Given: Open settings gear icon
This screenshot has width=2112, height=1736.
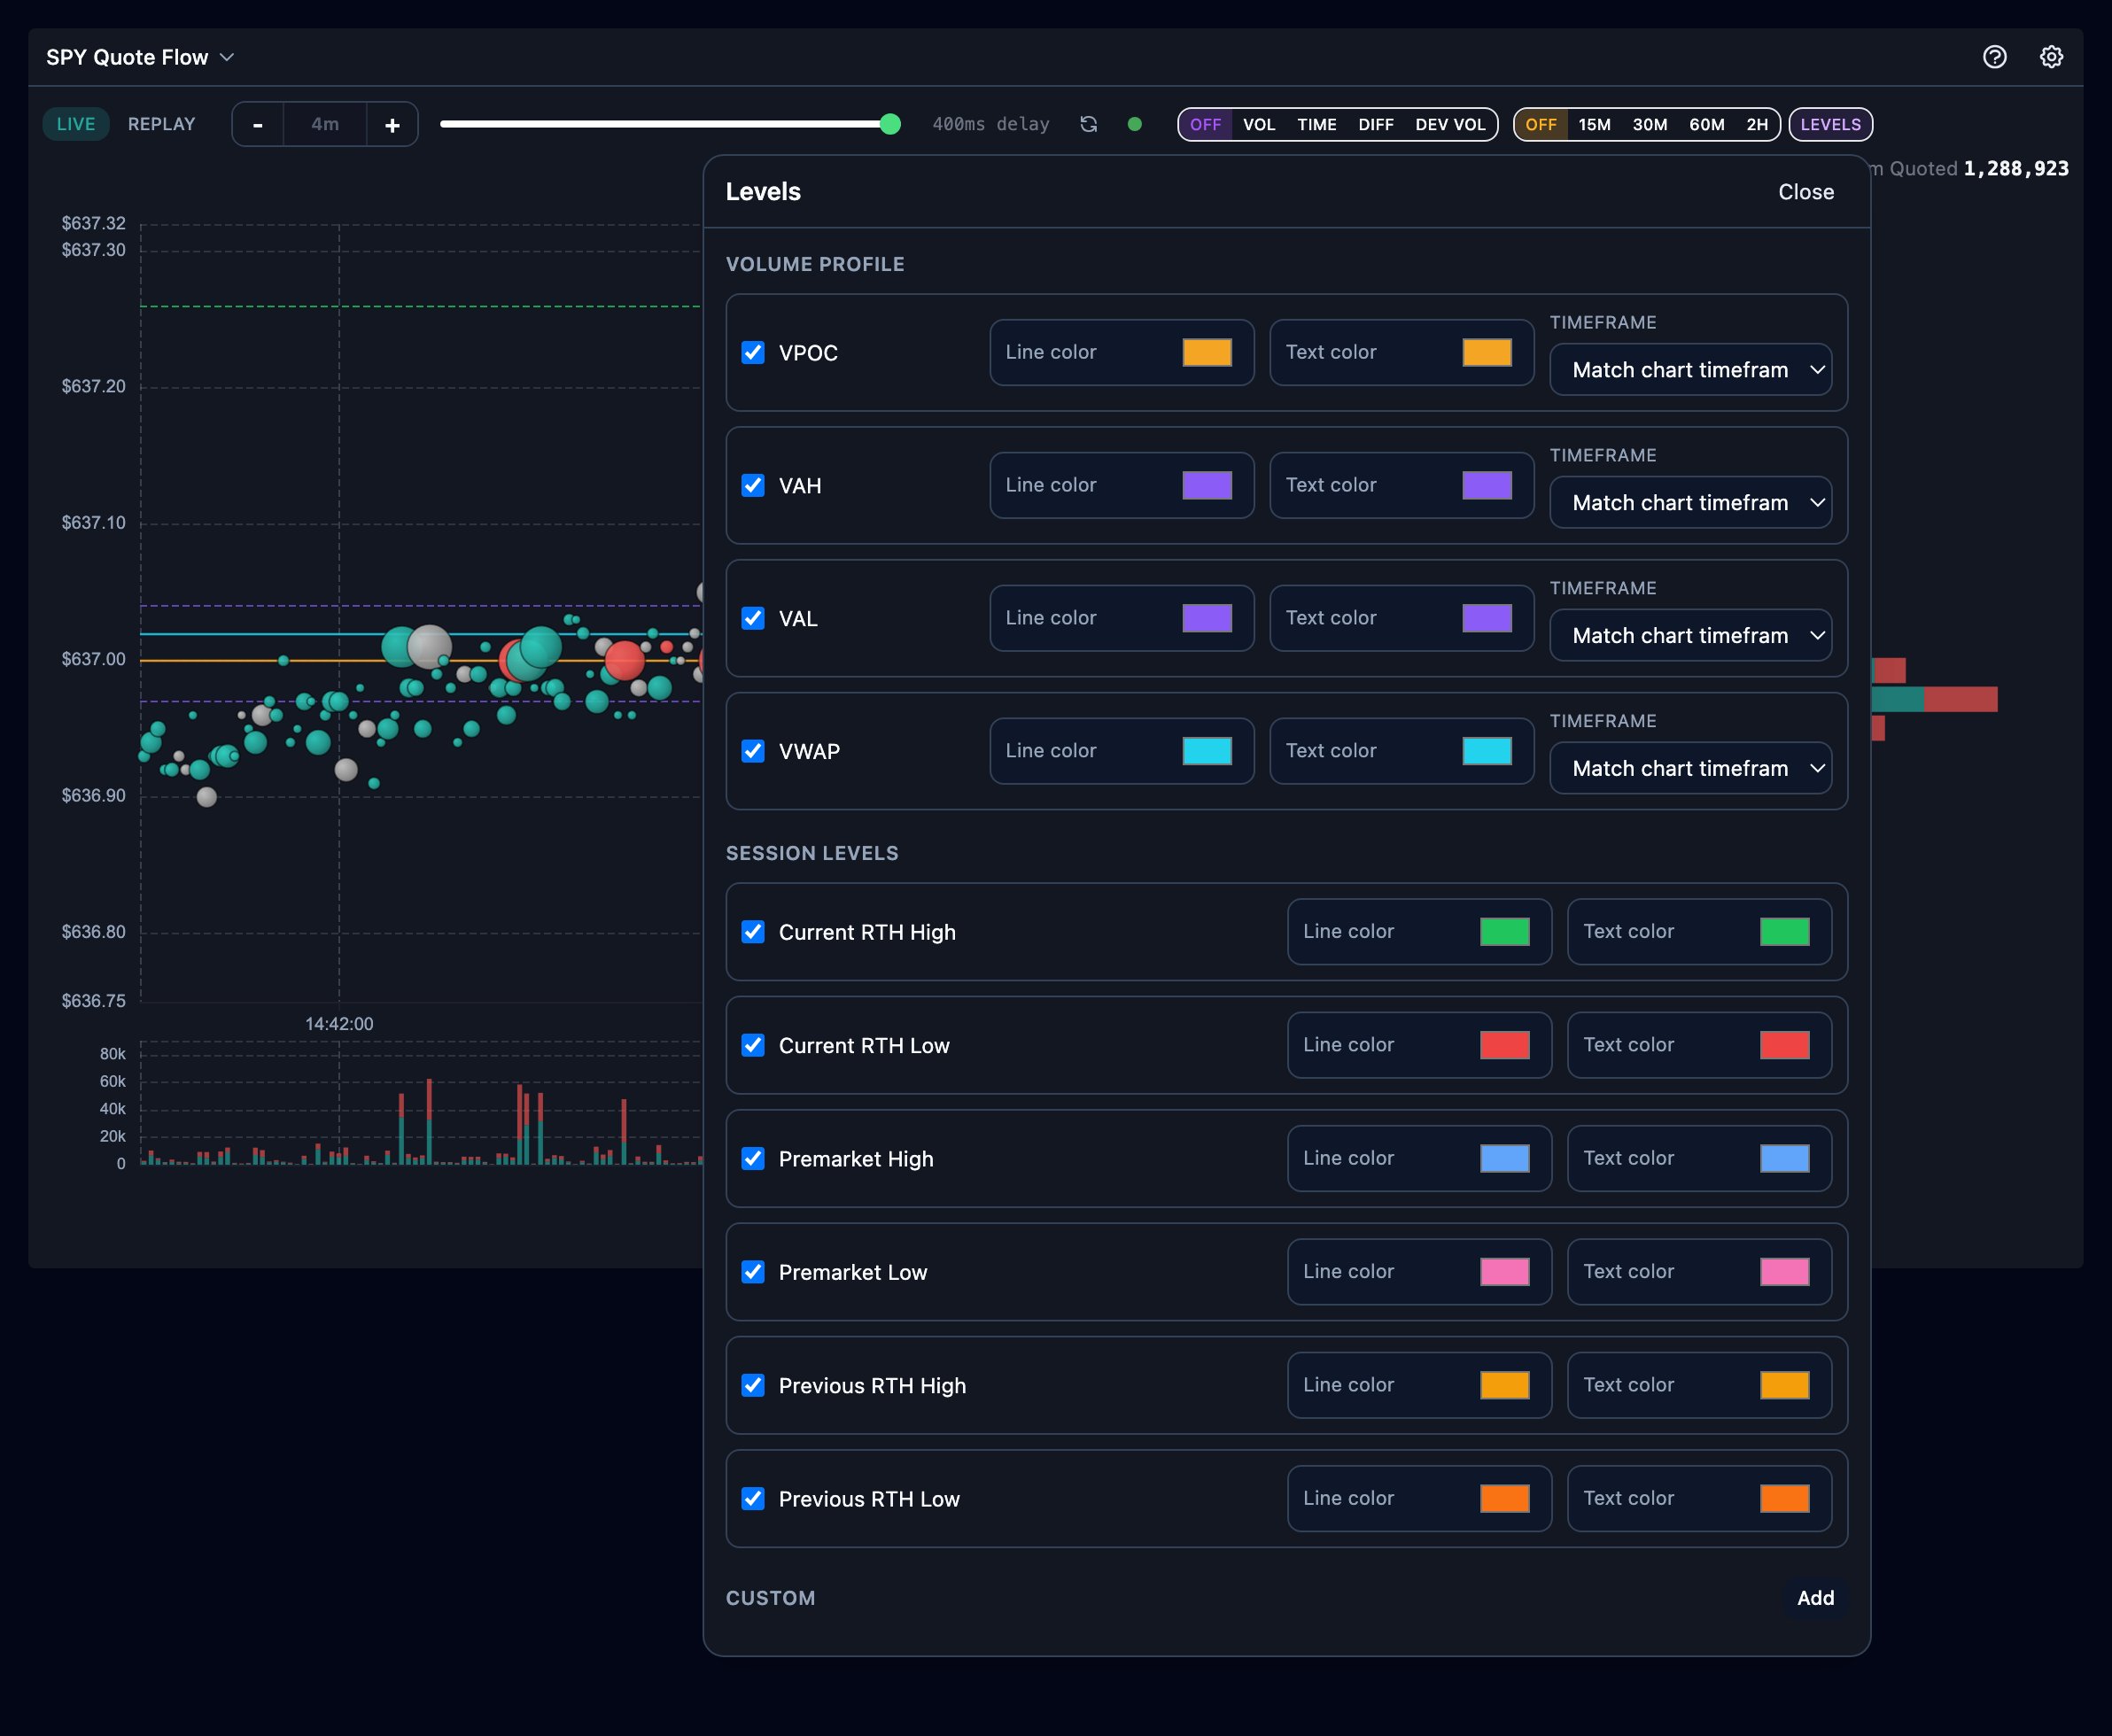Looking at the screenshot, I should [2051, 57].
